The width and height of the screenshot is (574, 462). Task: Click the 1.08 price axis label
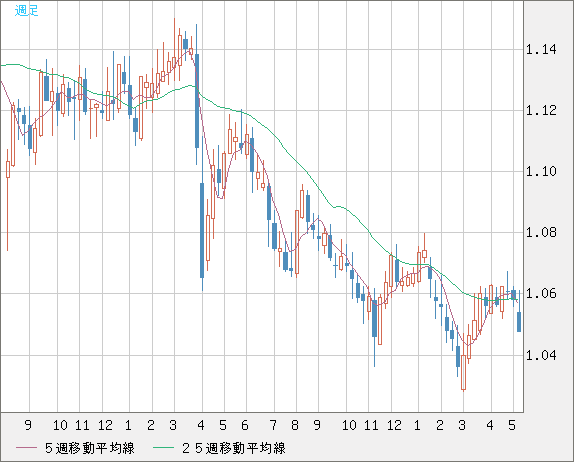(x=541, y=232)
